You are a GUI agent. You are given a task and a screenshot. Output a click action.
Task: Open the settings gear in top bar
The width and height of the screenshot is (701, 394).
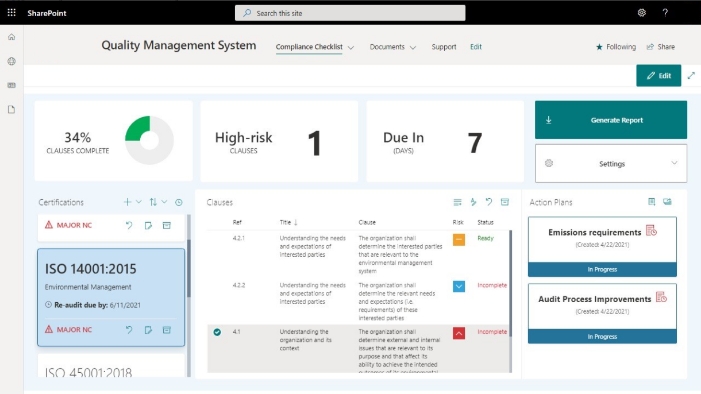coord(642,13)
